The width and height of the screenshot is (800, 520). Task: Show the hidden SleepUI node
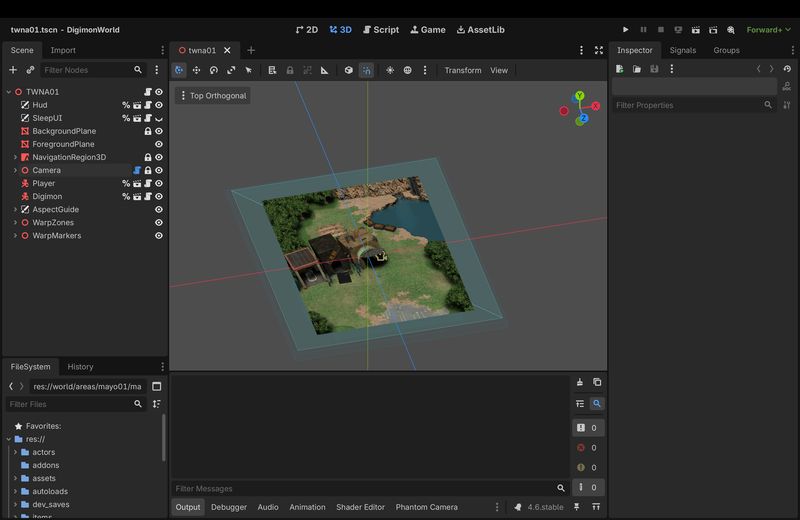pyautogui.click(x=159, y=118)
